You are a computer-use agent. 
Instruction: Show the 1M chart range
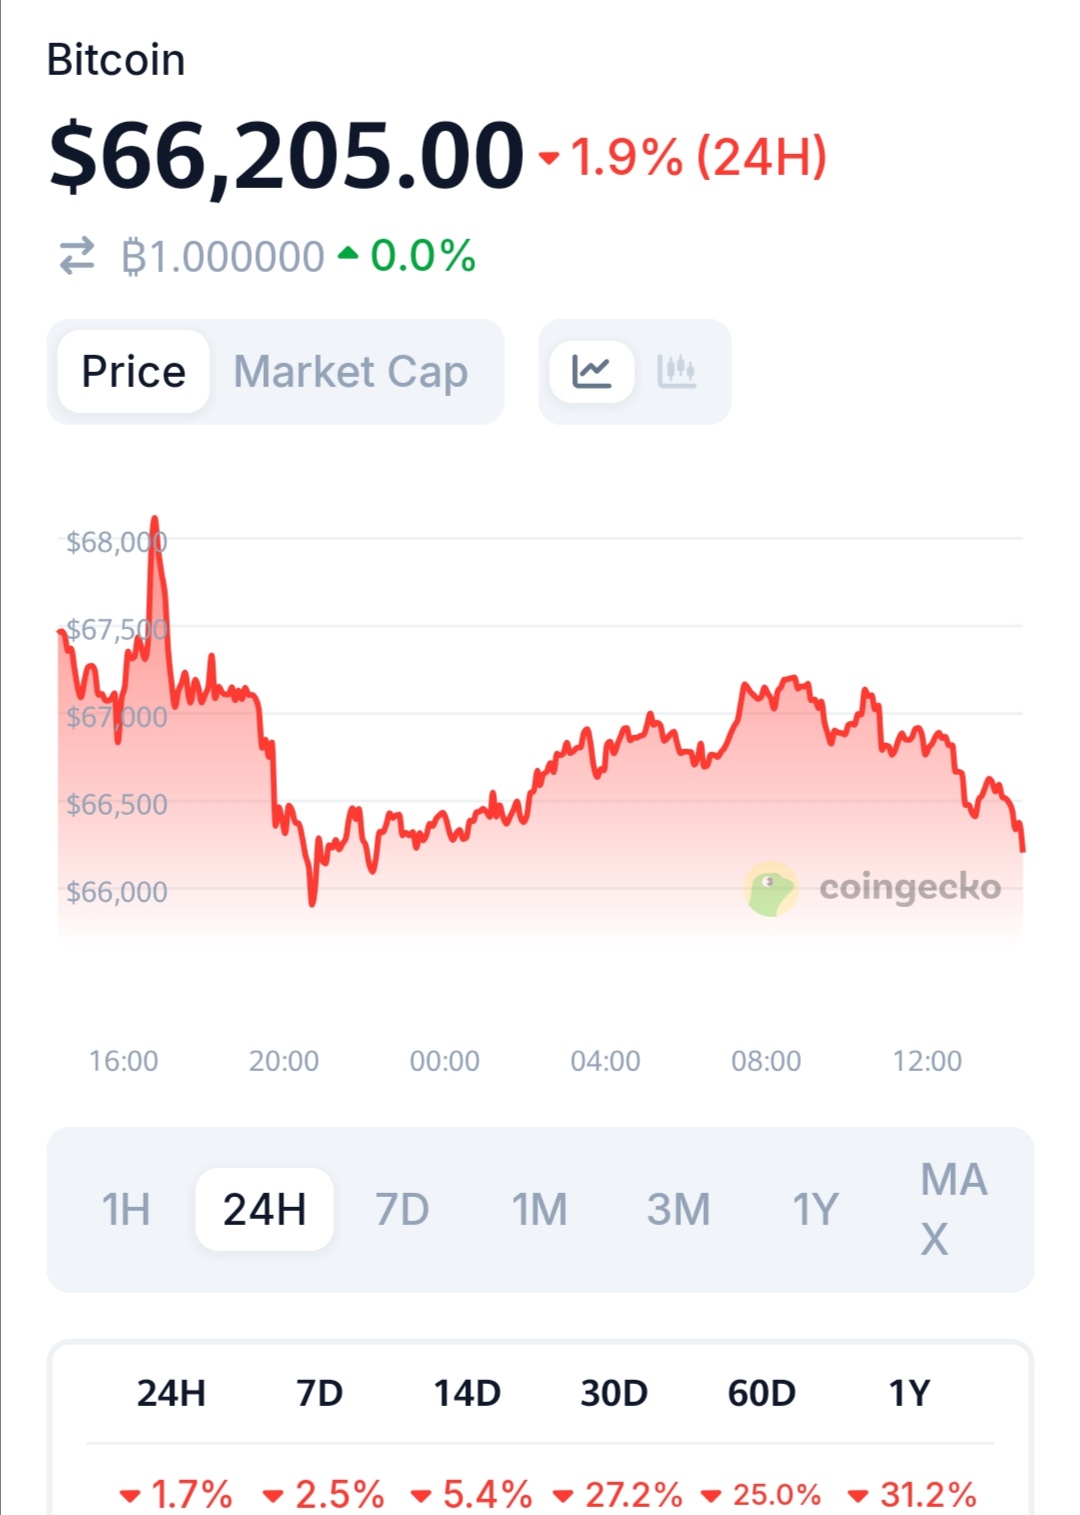539,1210
